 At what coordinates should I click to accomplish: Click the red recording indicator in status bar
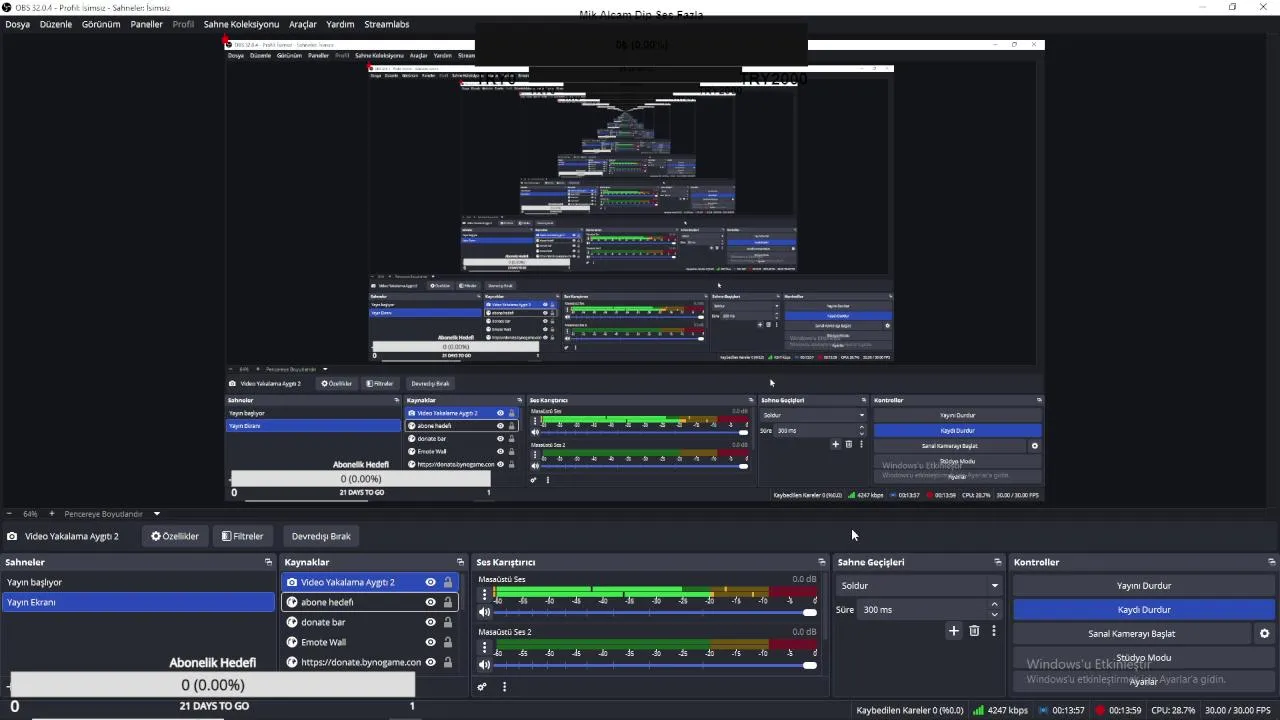pyautogui.click(x=1100, y=711)
